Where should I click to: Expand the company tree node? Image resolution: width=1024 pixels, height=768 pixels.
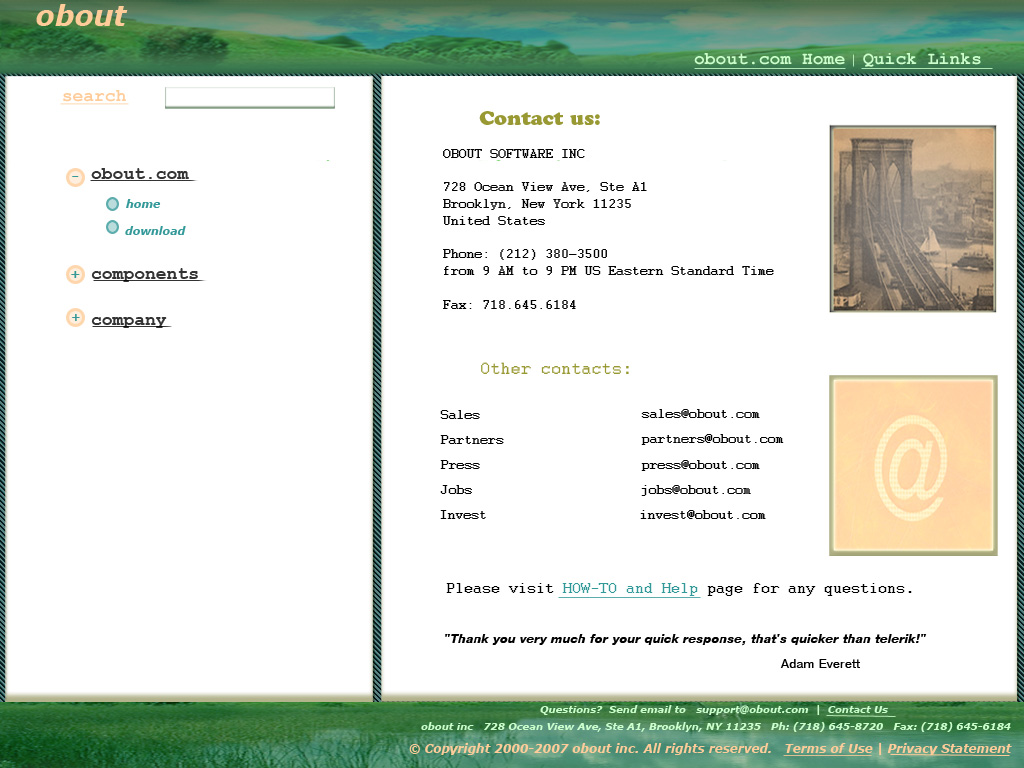(75, 317)
